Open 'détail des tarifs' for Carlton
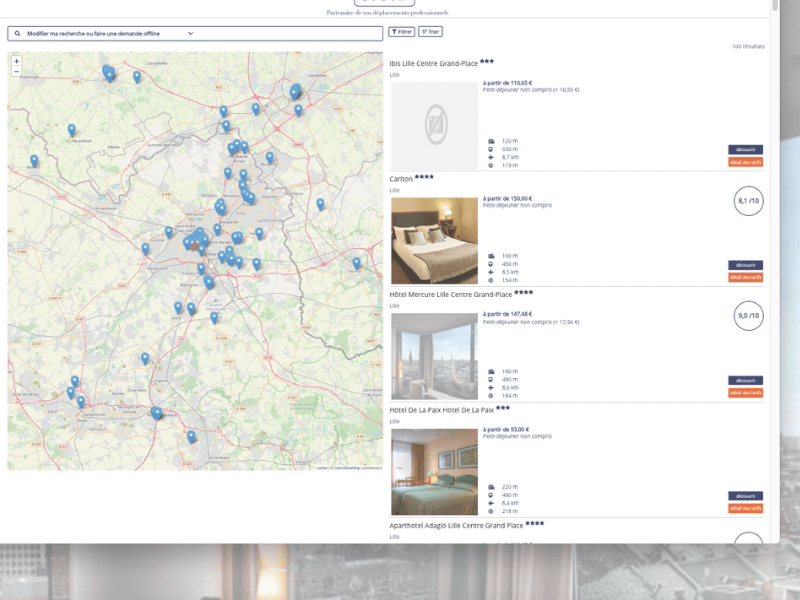Image resolution: width=800 pixels, height=600 pixels. [x=745, y=278]
